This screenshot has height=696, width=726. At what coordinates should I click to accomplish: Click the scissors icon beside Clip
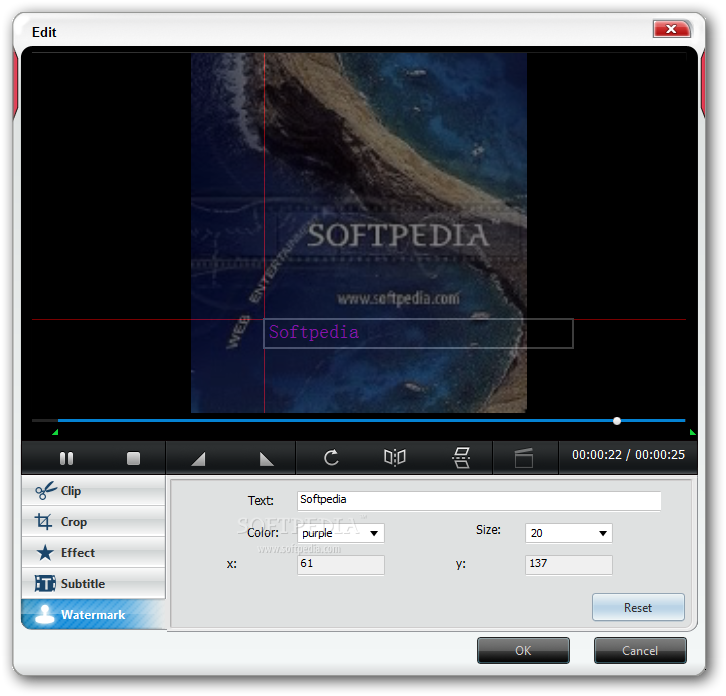pos(45,490)
